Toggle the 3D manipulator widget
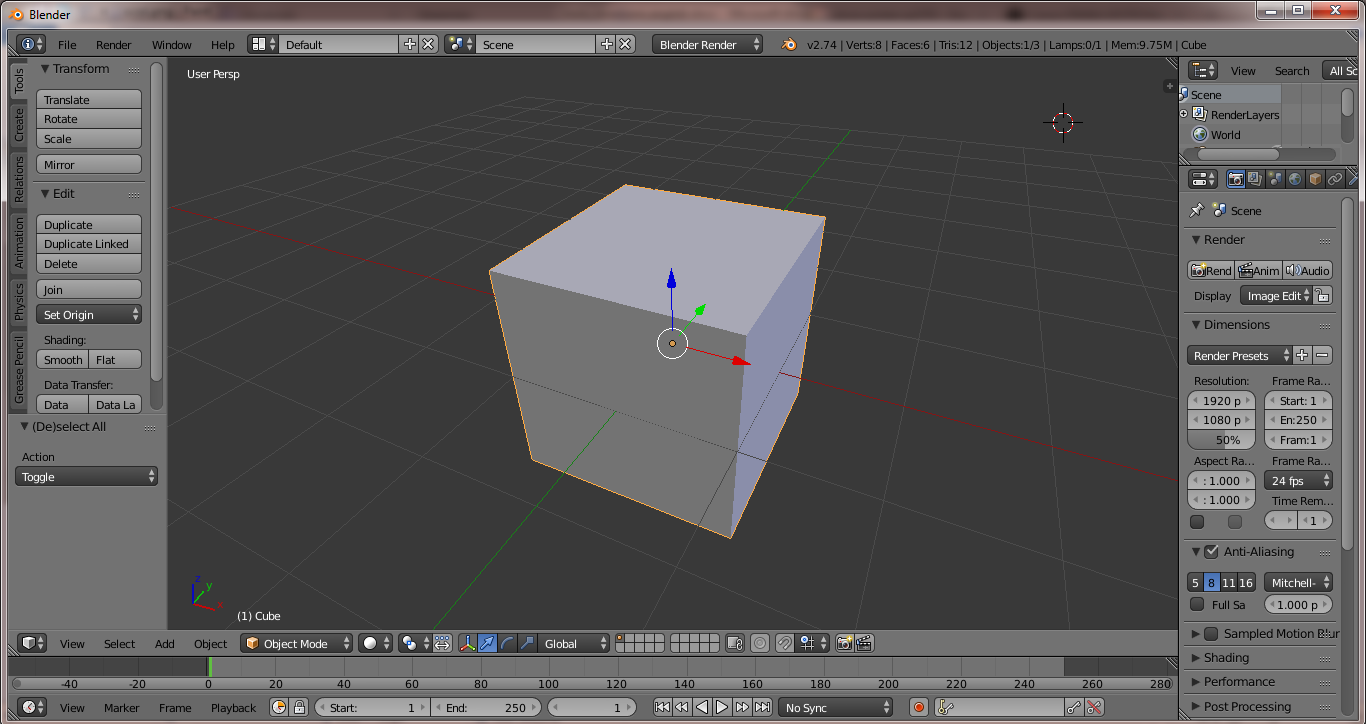 point(468,643)
